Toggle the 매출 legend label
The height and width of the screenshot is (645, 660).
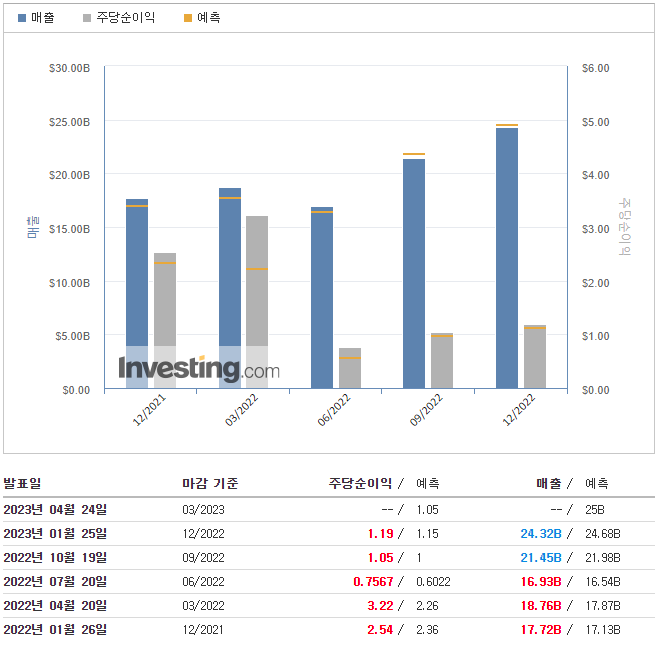tap(43, 18)
